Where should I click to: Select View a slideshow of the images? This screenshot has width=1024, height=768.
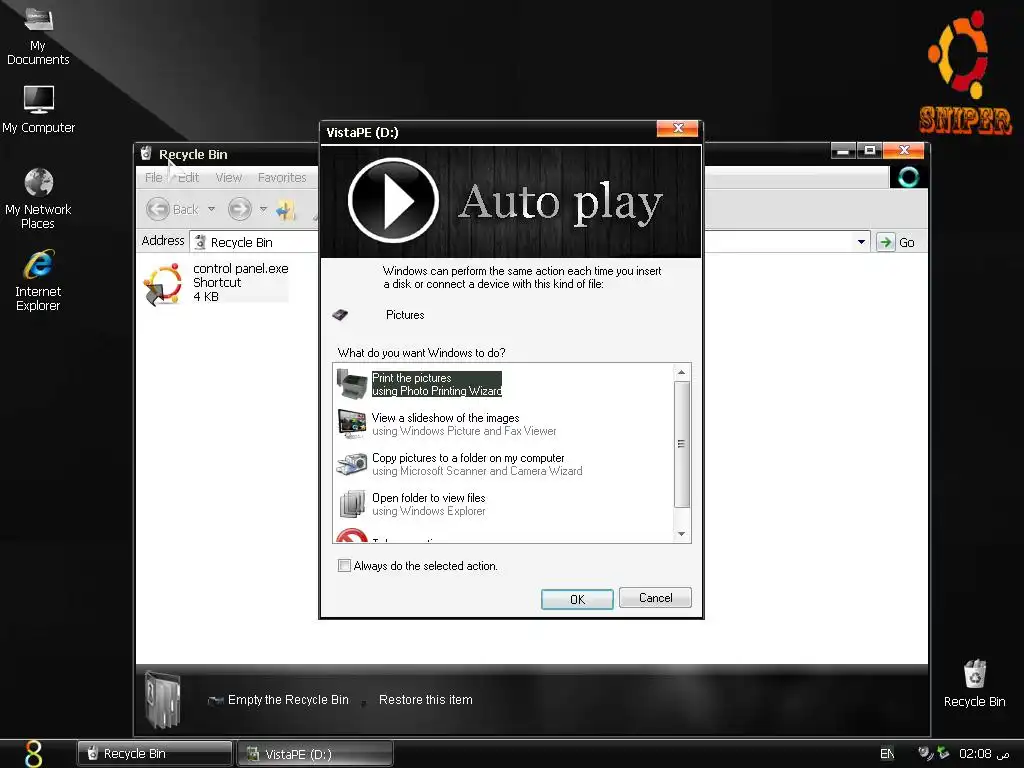[x=464, y=424]
